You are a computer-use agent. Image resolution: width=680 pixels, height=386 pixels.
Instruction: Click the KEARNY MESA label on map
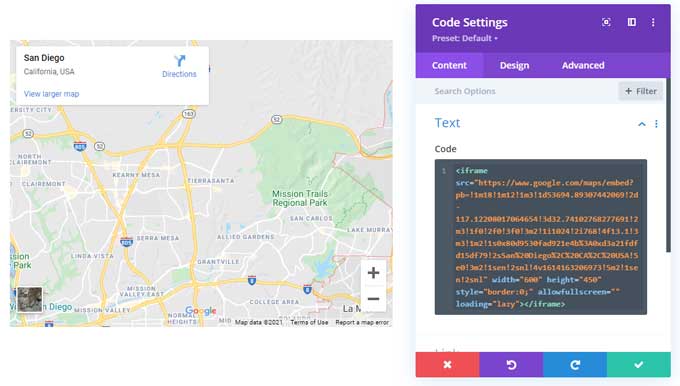tap(136, 175)
